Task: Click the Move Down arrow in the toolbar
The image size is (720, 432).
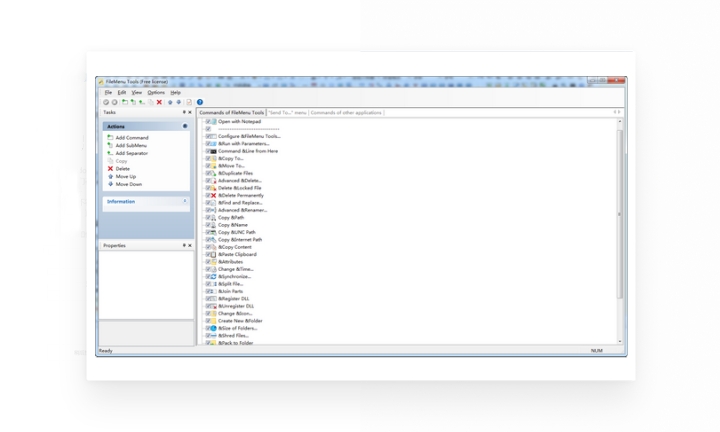Action: [179, 102]
